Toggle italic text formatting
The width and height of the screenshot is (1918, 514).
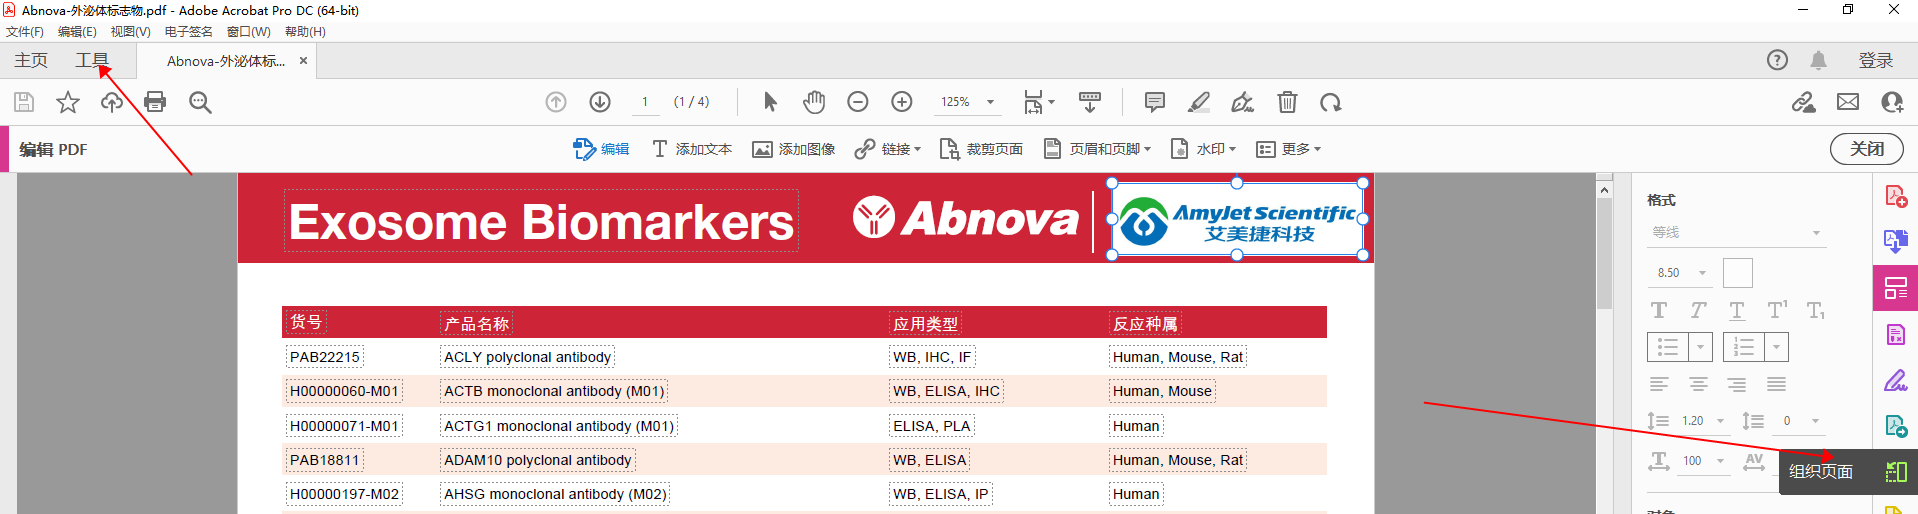[1698, 310]
